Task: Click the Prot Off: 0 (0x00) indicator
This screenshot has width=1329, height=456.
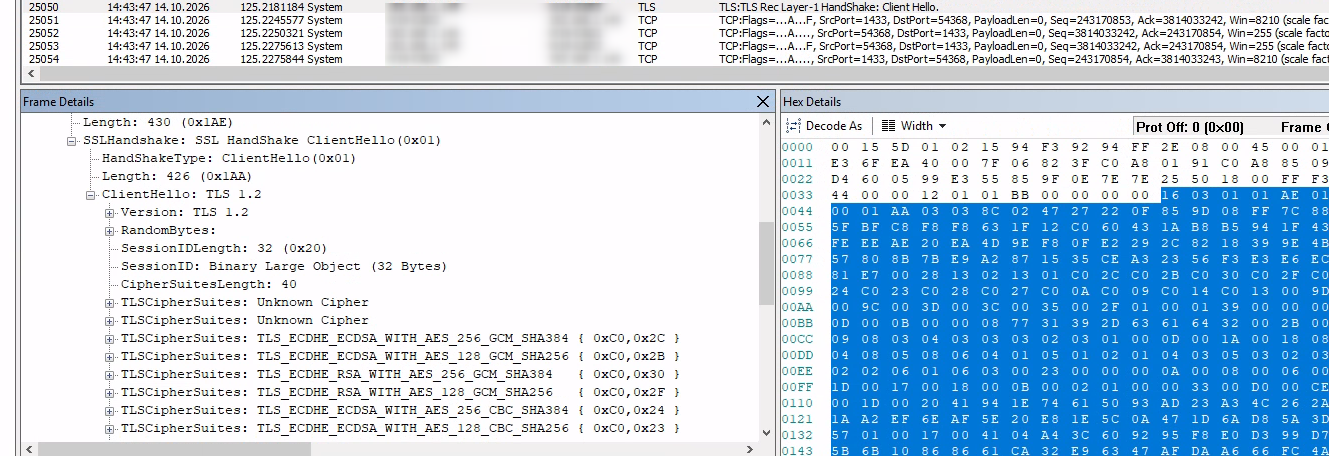Action: (x=1190, y=127)
